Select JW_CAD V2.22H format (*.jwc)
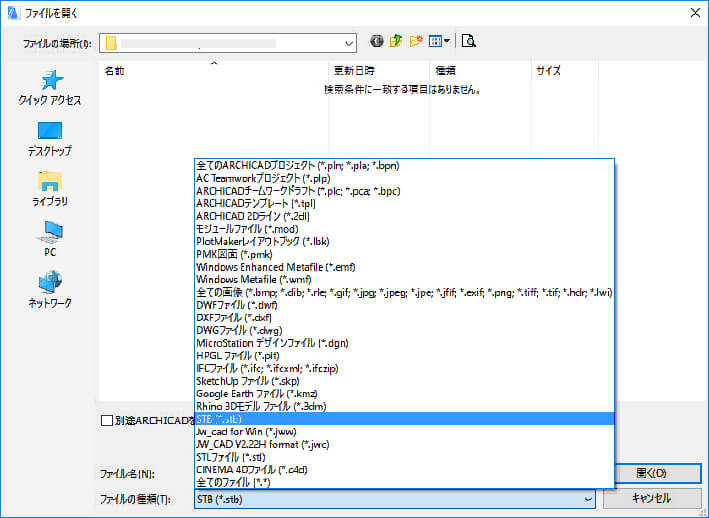 click(404, 444)
